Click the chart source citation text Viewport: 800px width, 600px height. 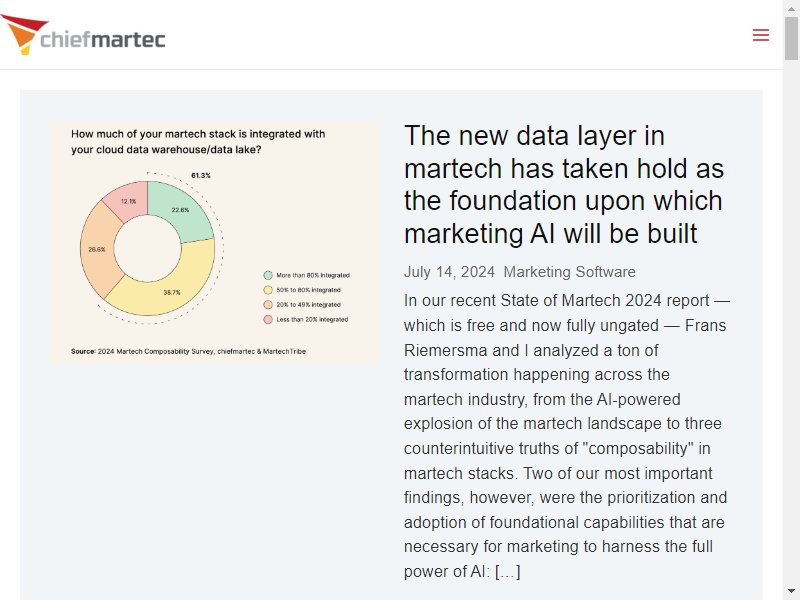click(188, 351)
